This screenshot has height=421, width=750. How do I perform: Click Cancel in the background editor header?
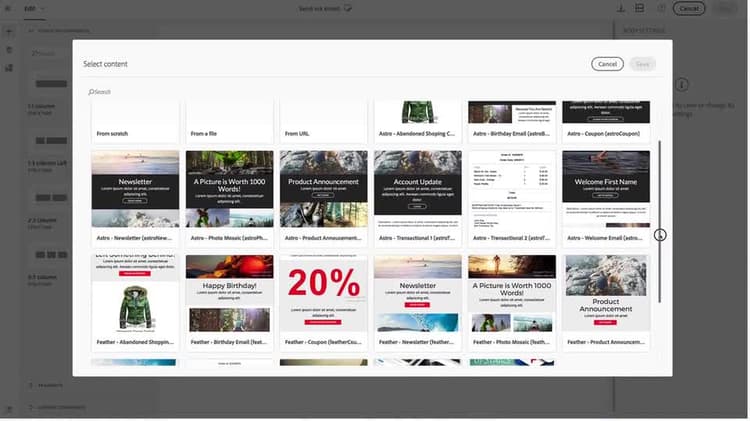[x=689, y=8]
